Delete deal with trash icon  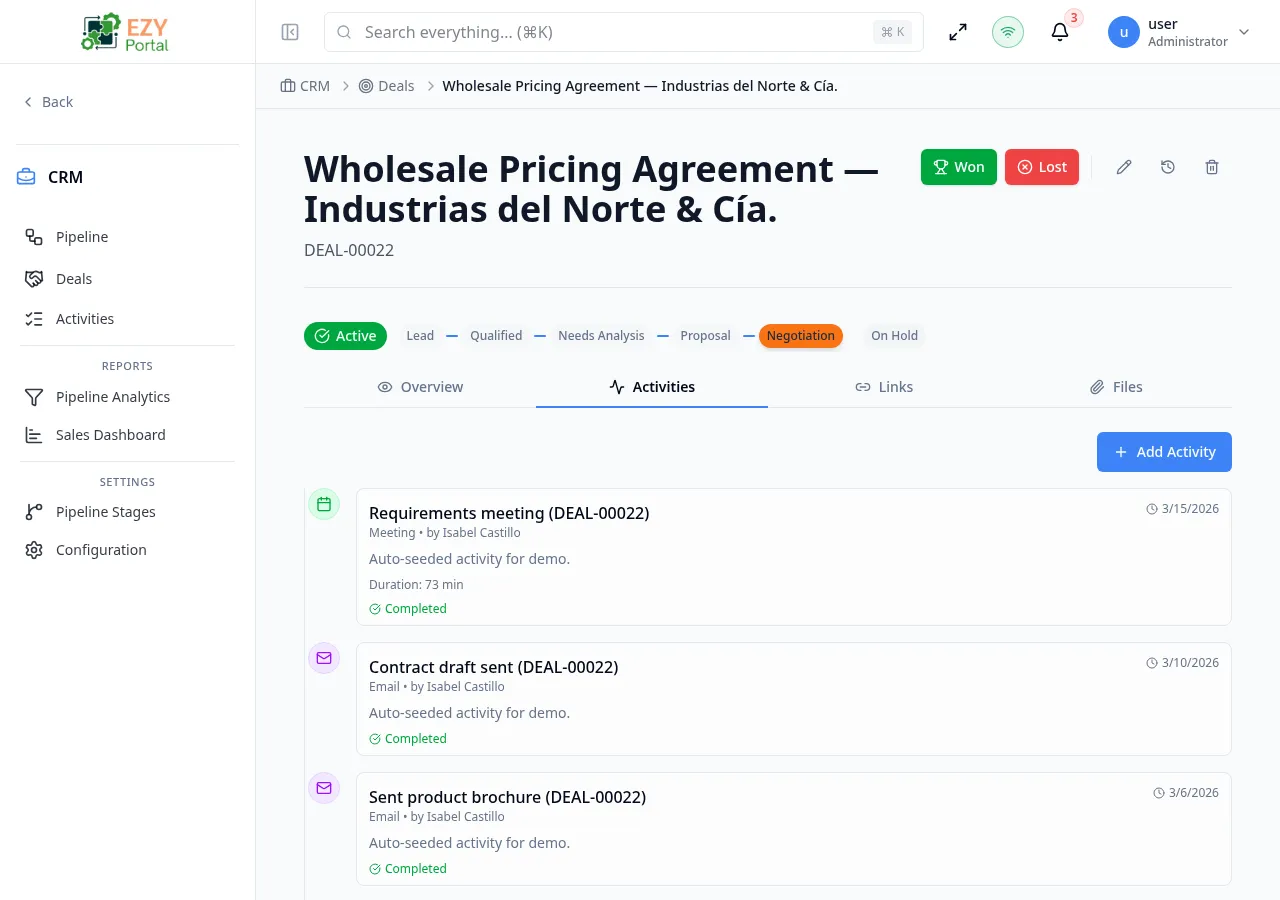click(x=1212, y=167)
